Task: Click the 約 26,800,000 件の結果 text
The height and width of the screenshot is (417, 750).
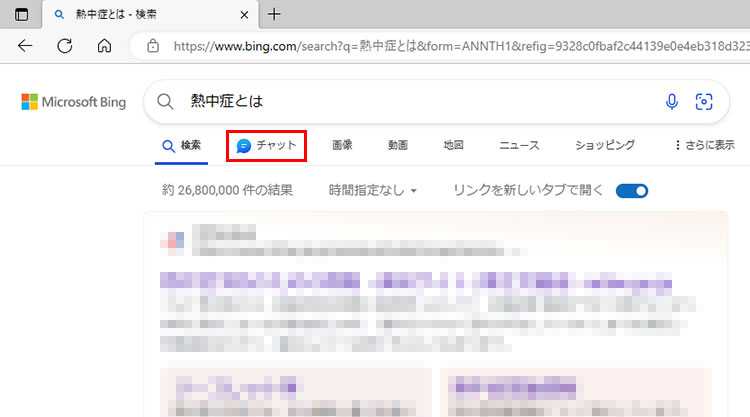Action: pyautogui.click(x=227, y=190)
